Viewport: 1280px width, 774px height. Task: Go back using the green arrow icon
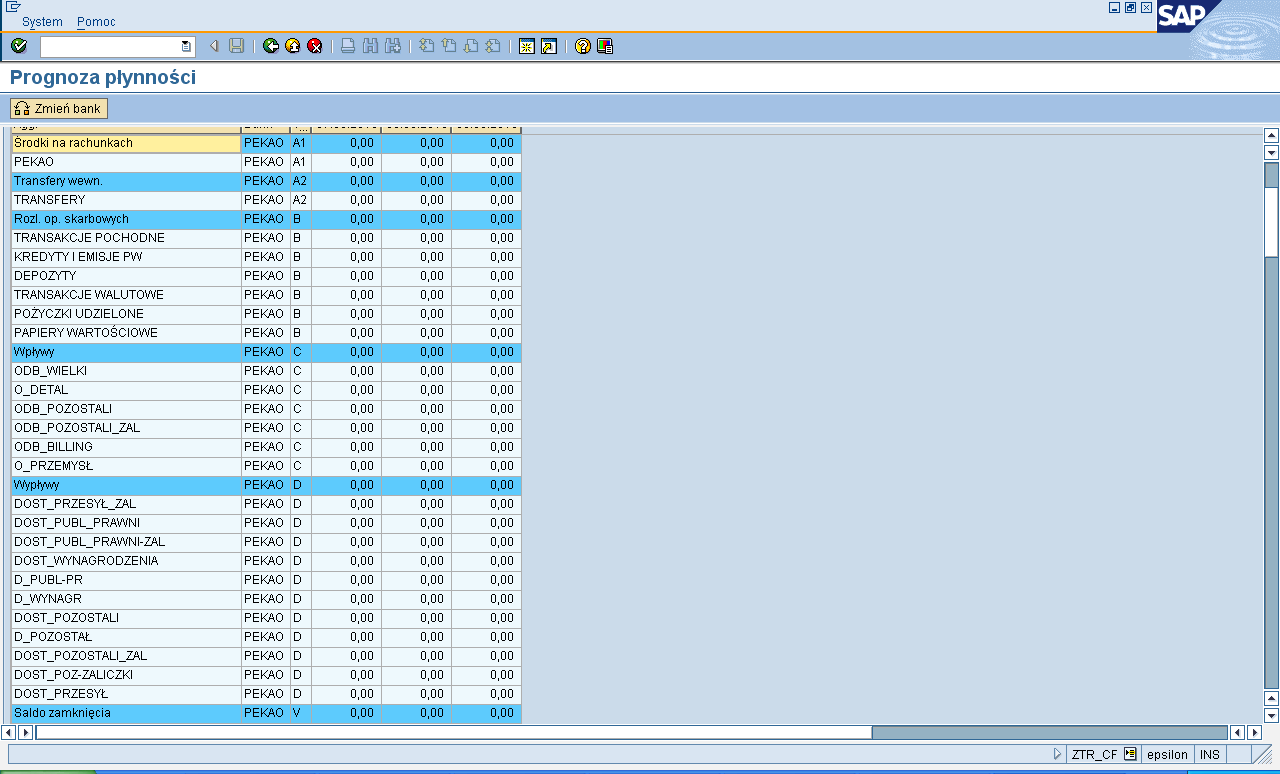271,46
